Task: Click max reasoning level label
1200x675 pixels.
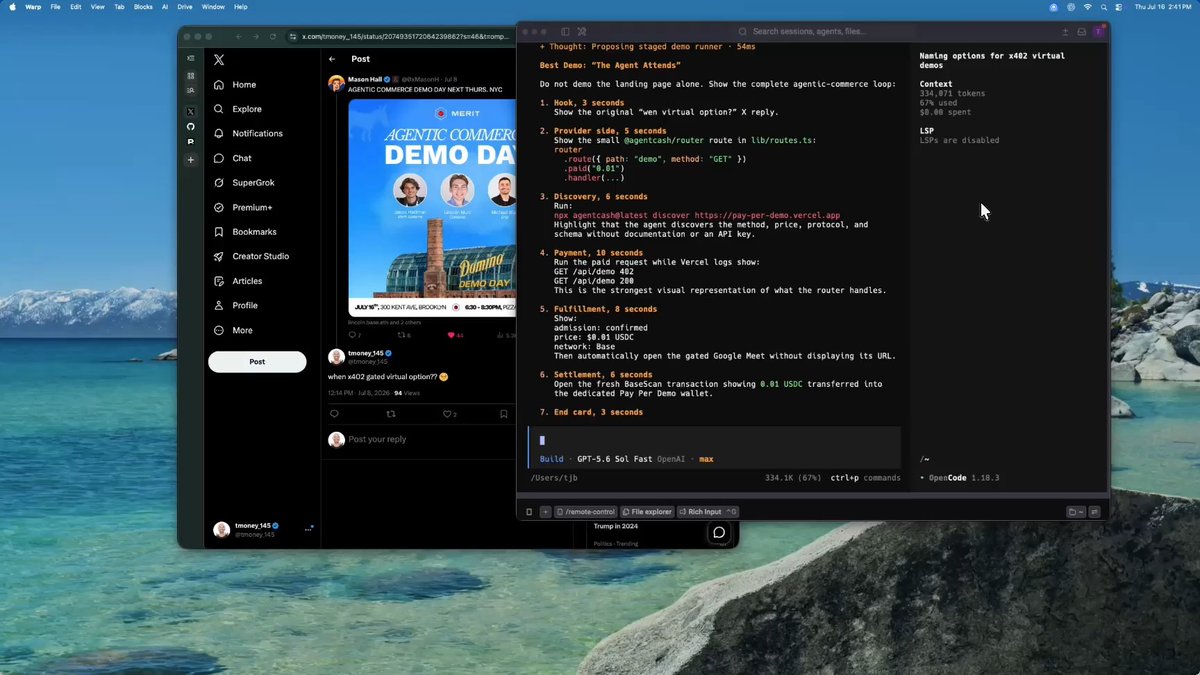Action: (706, 459)
